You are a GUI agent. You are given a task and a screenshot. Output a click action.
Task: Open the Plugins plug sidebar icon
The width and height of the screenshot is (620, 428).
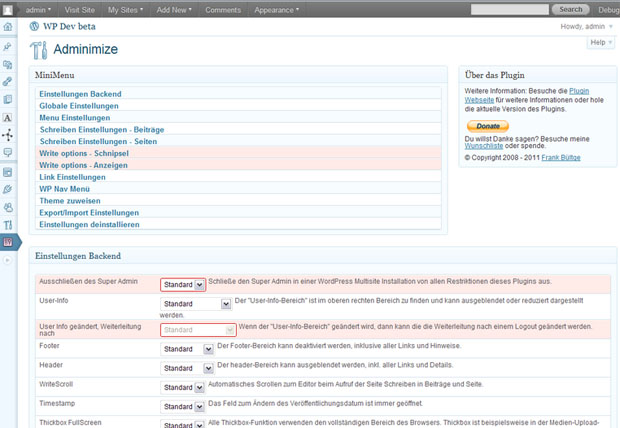[8, 189]
